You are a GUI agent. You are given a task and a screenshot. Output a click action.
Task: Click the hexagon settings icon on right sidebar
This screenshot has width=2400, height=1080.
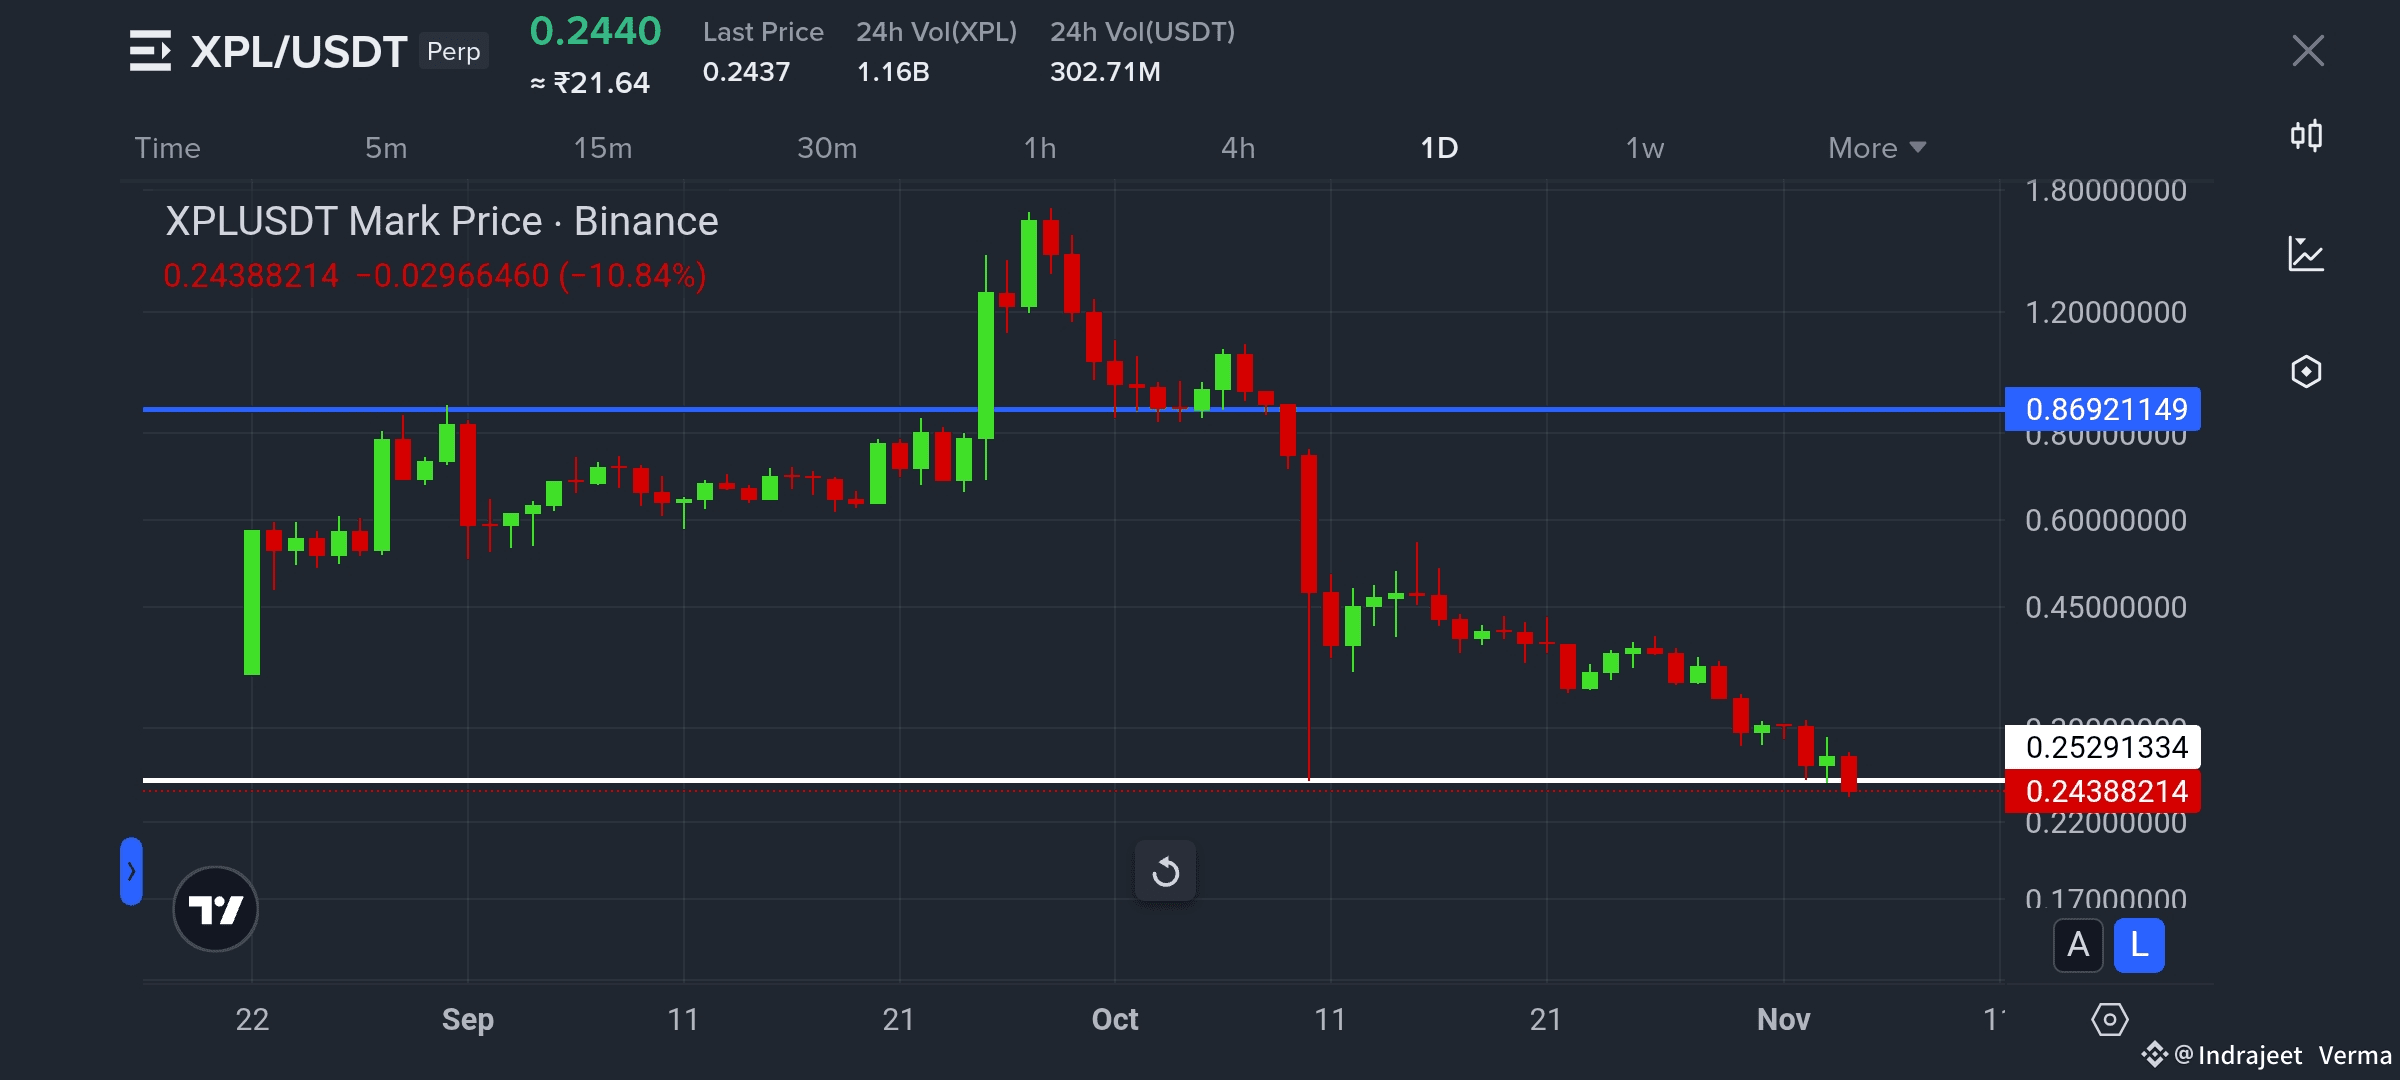tap(2306, 372)
